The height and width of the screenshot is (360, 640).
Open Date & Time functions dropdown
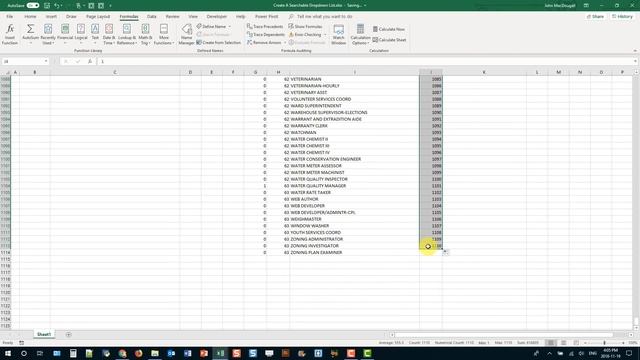pyautogui.click(x=109, y=34)
